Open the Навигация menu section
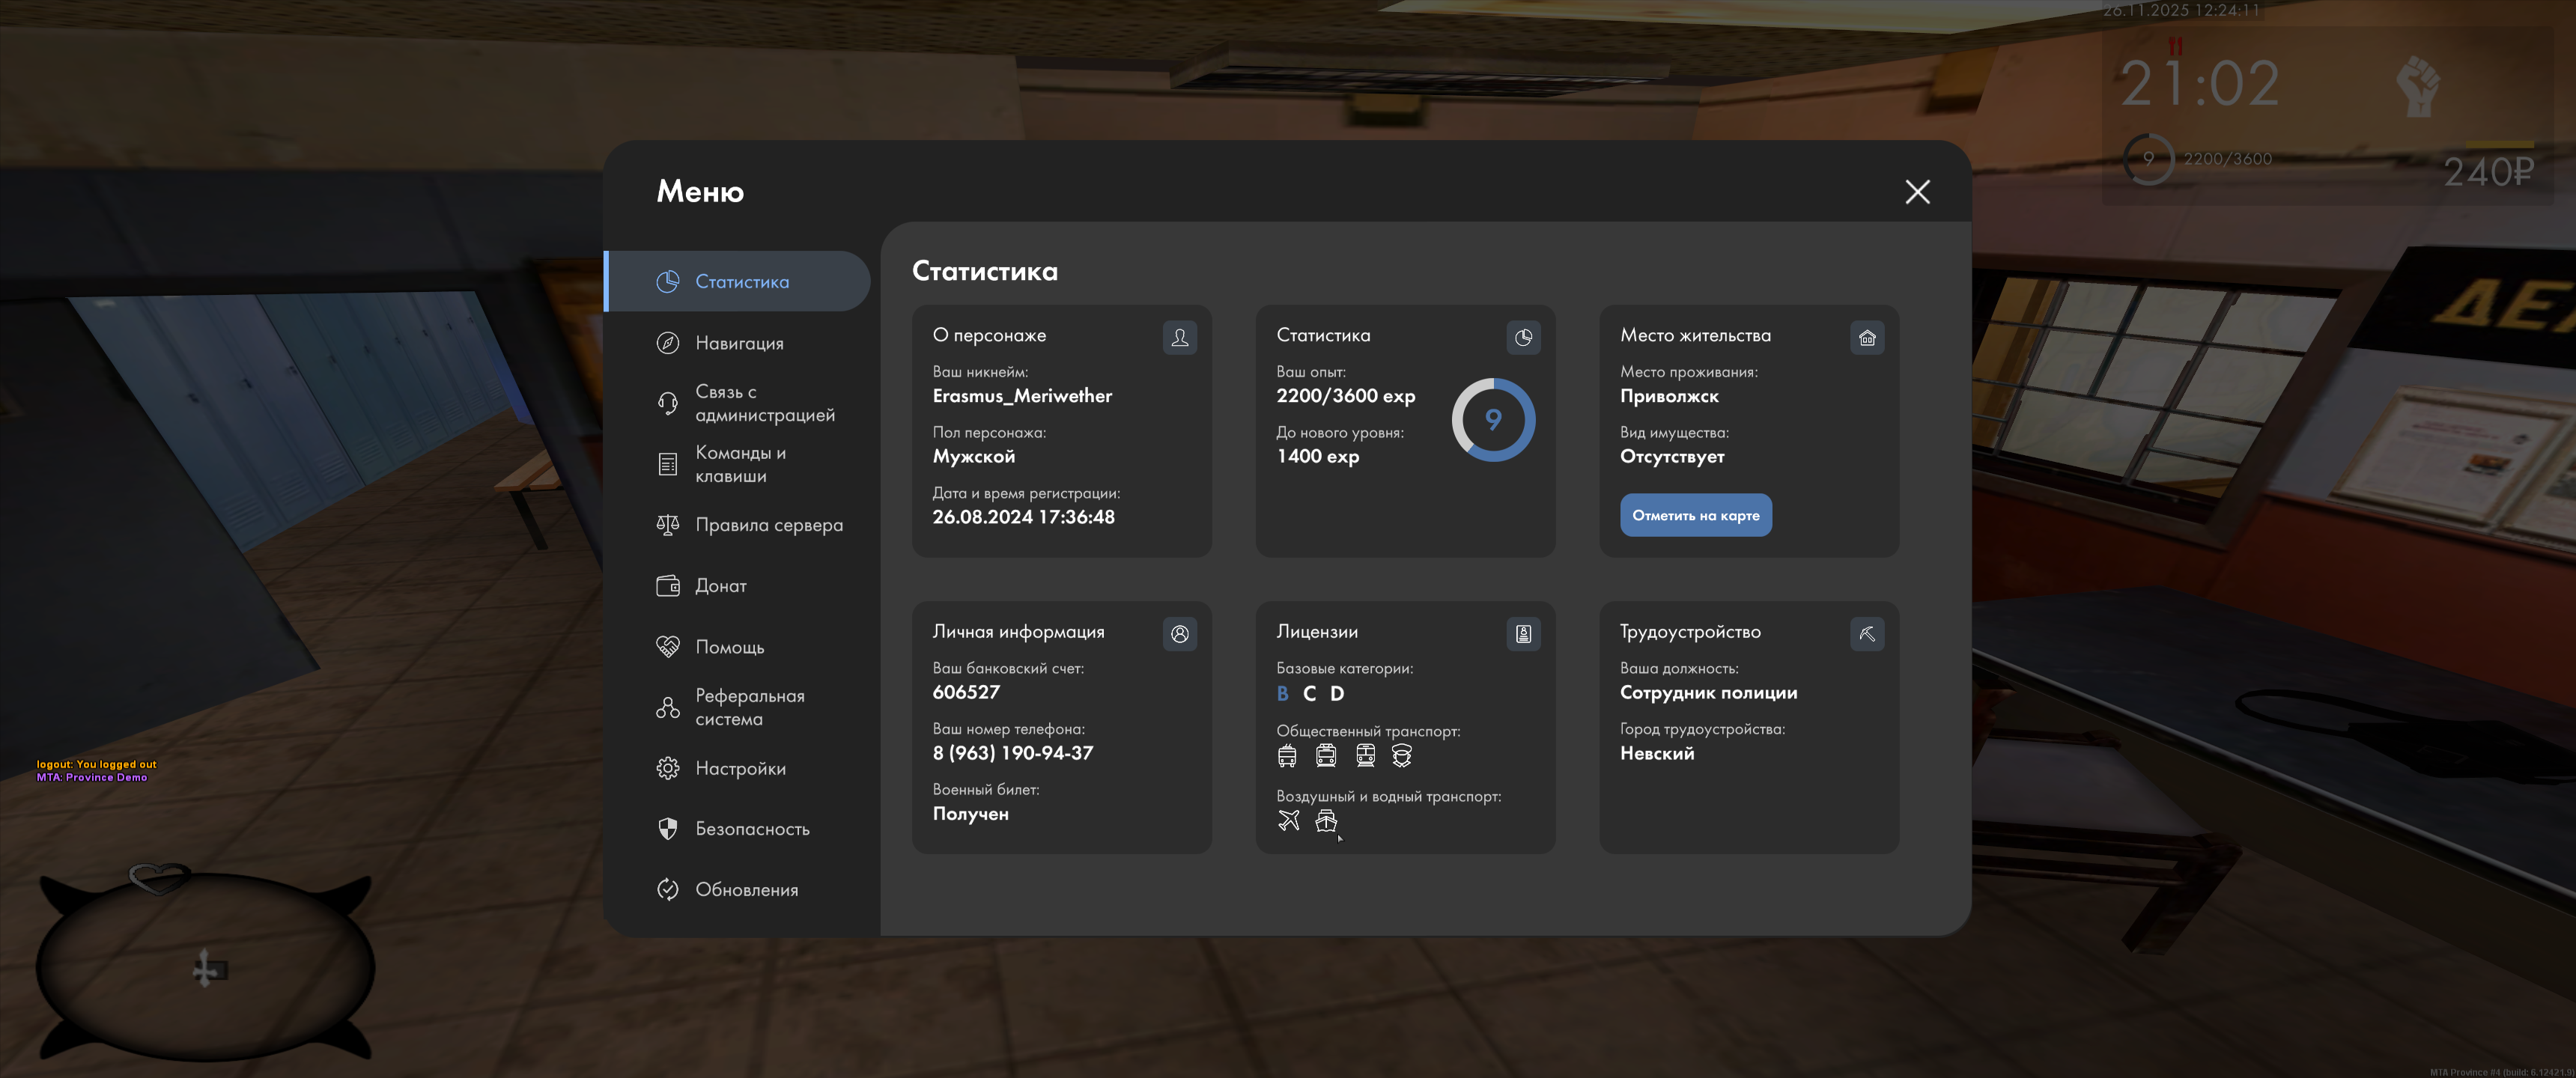2576x1078 pixels. pyautogui.click(x=739, y=343)
